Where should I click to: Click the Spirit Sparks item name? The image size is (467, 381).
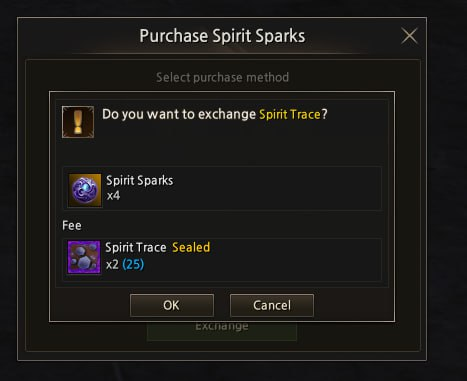tap(140, 181)
